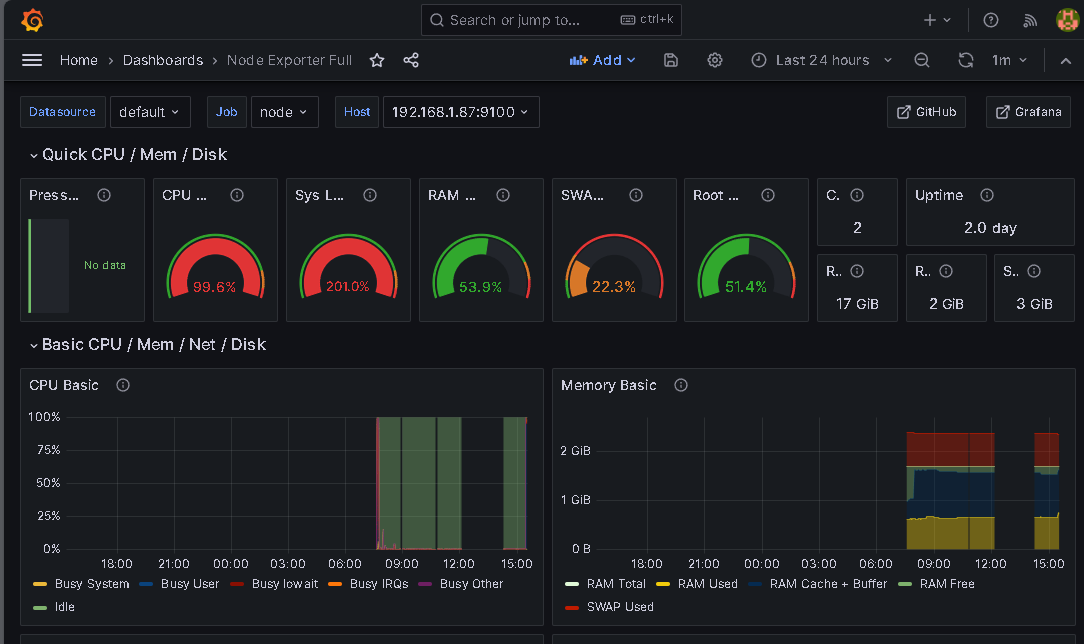Click the Root FS 51.4% gauge

747,267
